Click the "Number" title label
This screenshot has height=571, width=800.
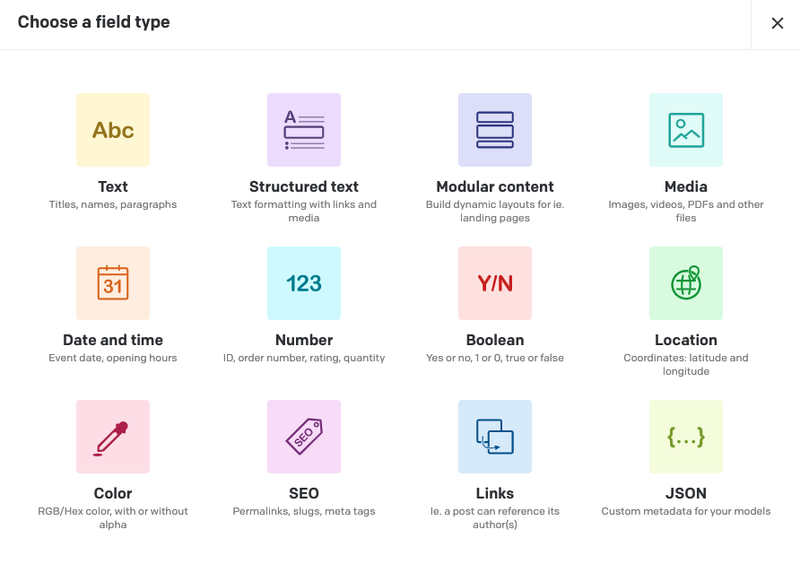point(304,340)
